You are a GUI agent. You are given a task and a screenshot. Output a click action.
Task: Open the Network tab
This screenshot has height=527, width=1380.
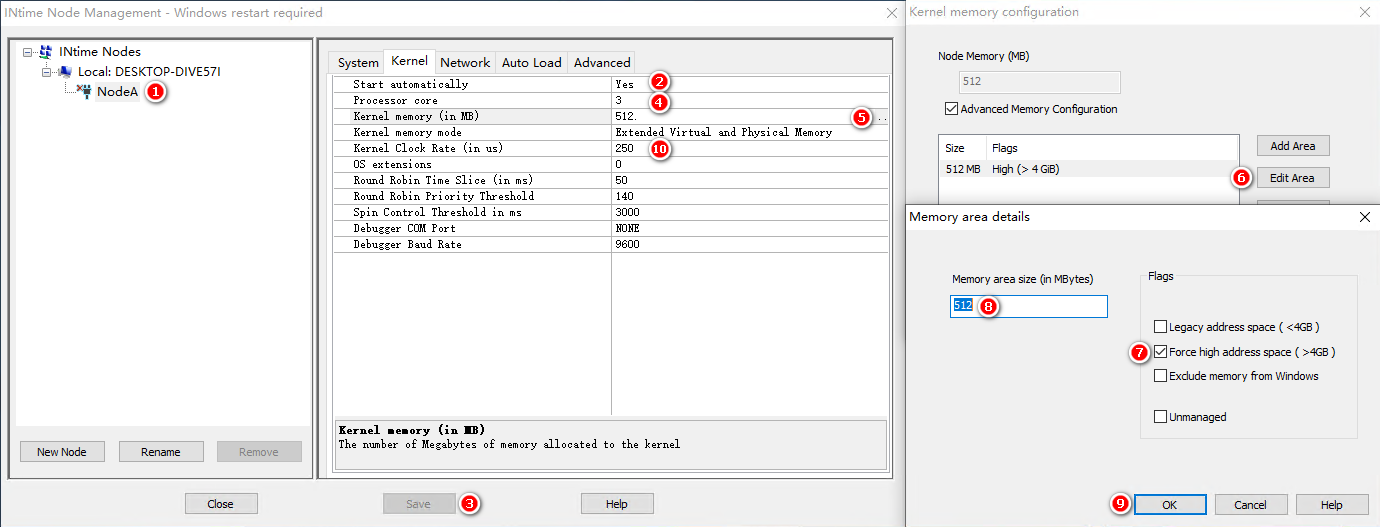point(465,62)
